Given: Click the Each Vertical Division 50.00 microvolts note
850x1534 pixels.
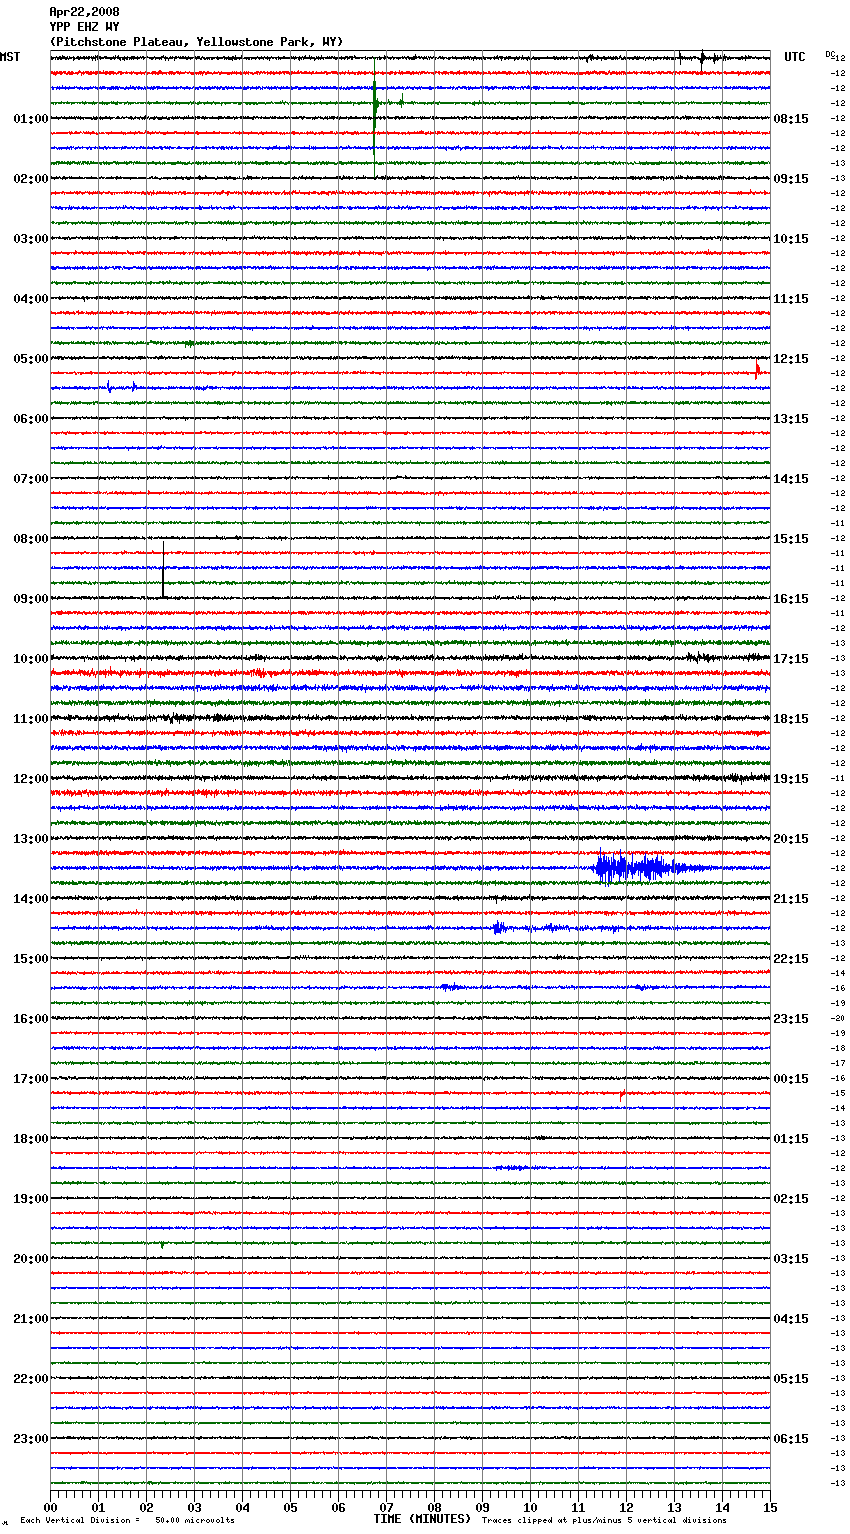Looking at the screenshot, I should (x=127, y=1520).
